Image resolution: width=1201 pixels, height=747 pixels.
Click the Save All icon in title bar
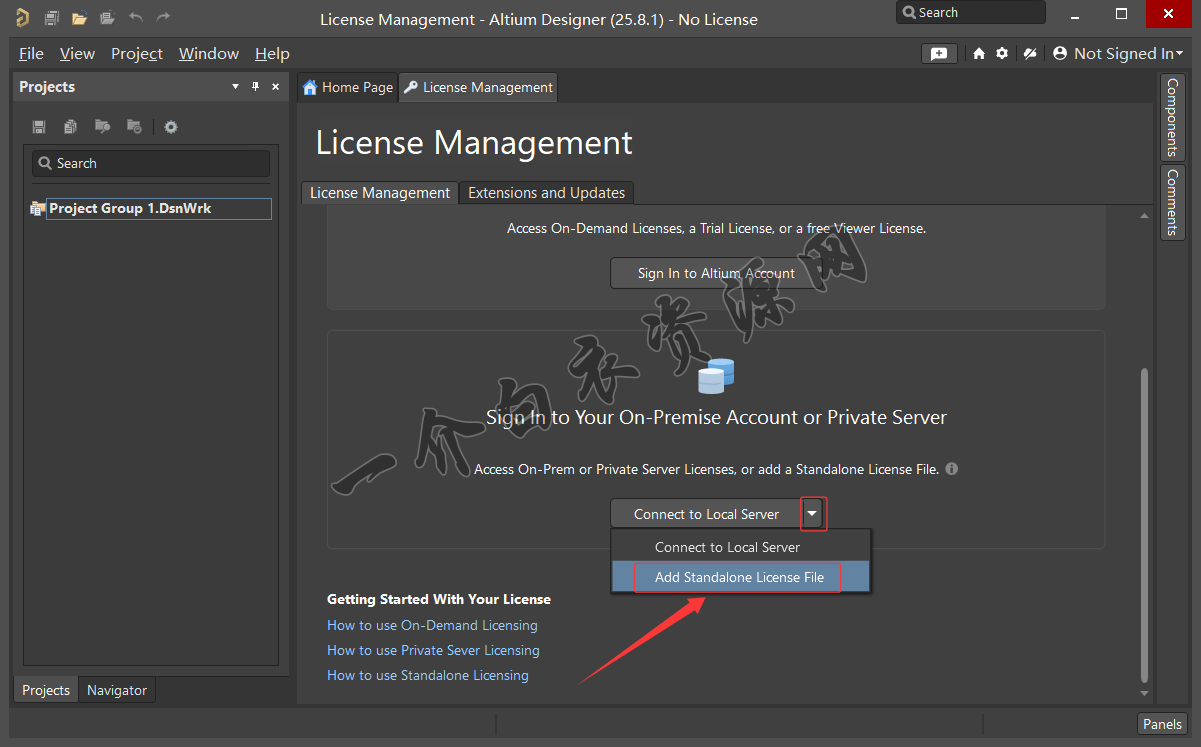[52, 17]
